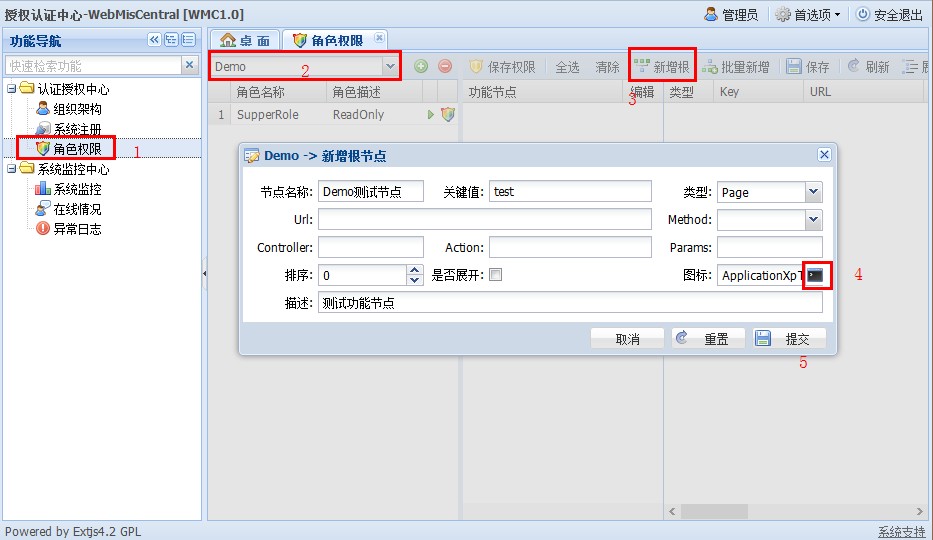Open the Method dropdown list
The width and height of the screenshot is (933, 540).
tap(813, 220)
